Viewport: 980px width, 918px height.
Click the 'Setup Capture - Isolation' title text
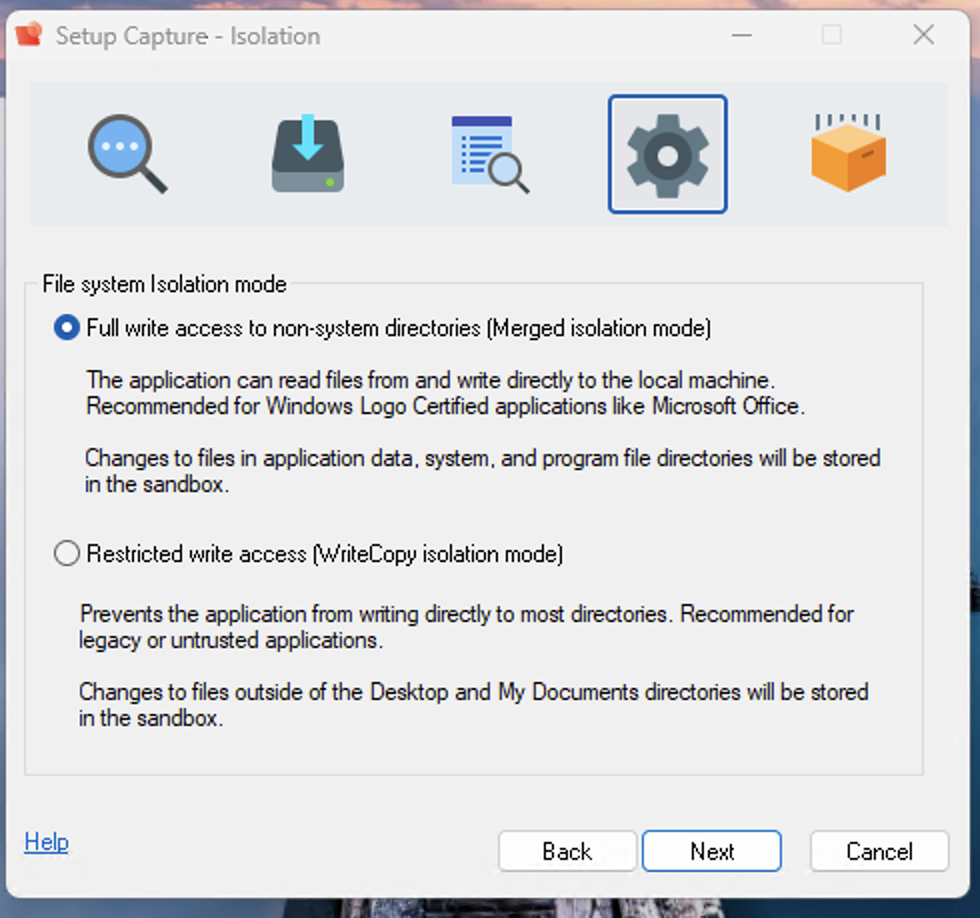188,36
